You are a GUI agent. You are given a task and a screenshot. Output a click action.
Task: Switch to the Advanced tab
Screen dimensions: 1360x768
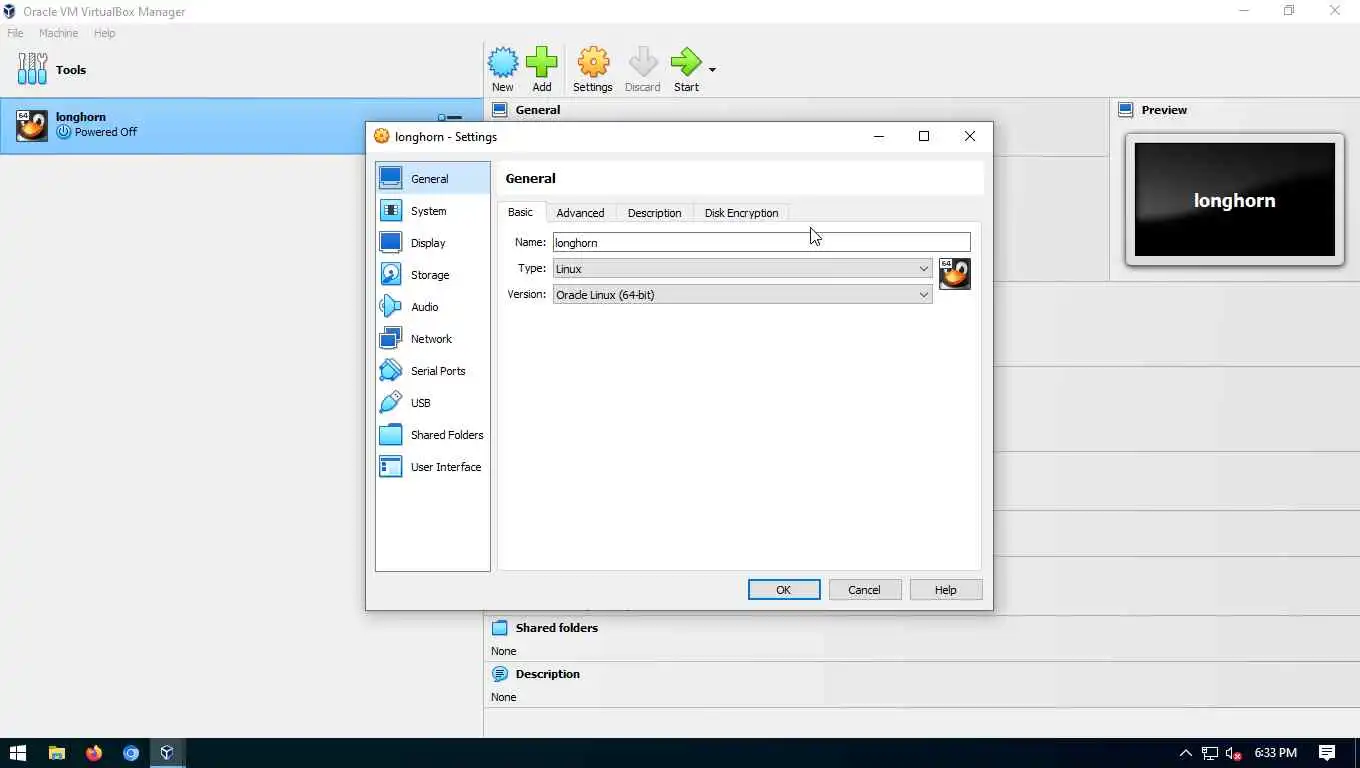pos(580,213)
